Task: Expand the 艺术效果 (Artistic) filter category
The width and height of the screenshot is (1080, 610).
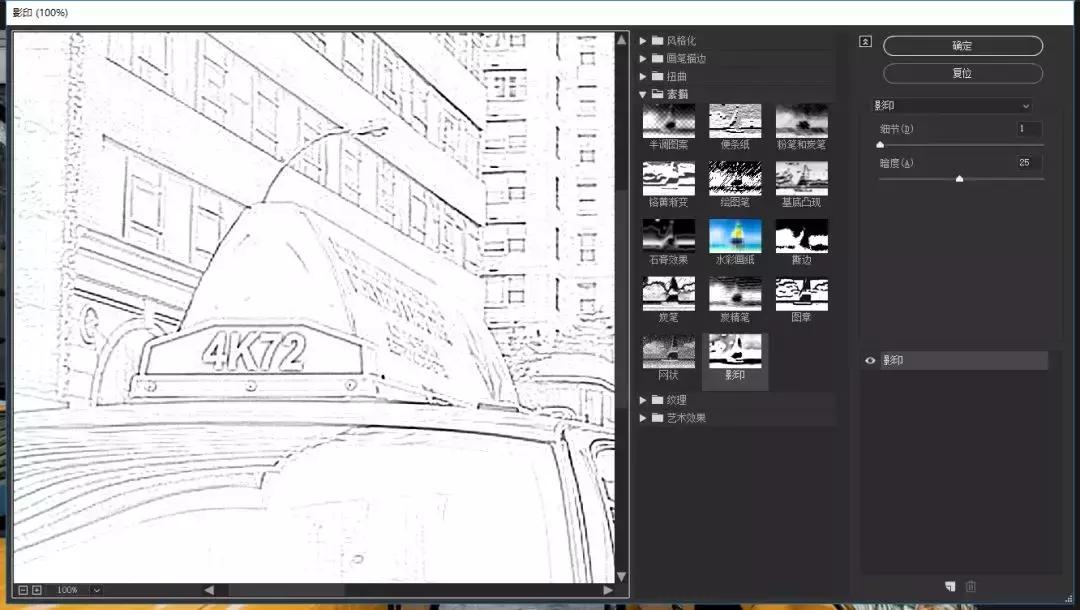Action: click(x=643, y=418)
